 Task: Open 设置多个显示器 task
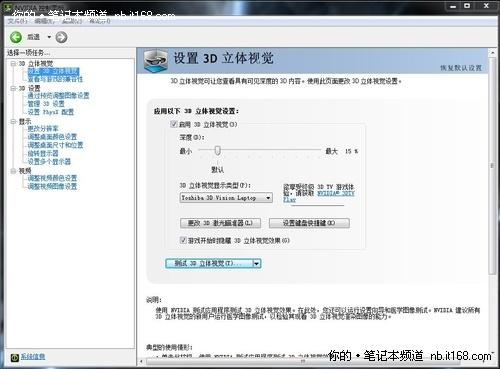[49, 162]
